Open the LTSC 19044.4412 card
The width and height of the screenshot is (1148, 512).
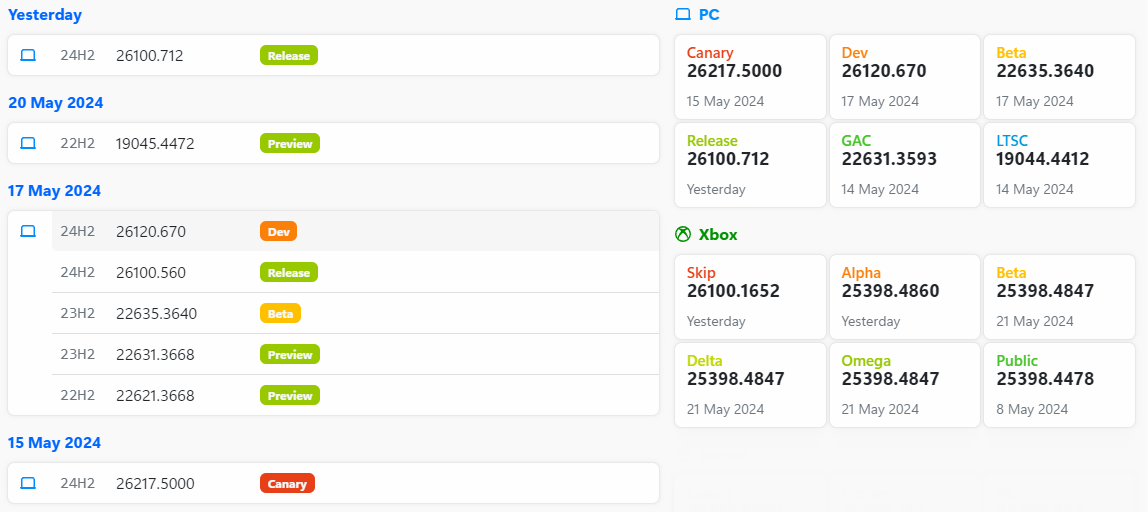tap(1059, 165)
